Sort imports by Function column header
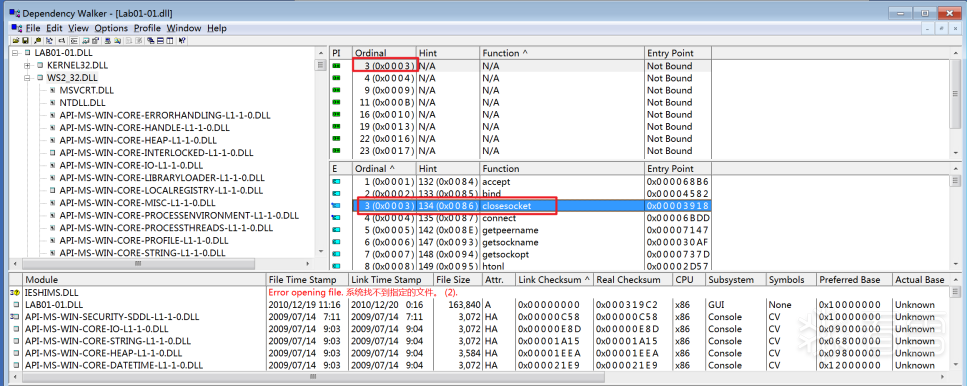The width and height of the screenshot is (968, 386). [562, 53]
